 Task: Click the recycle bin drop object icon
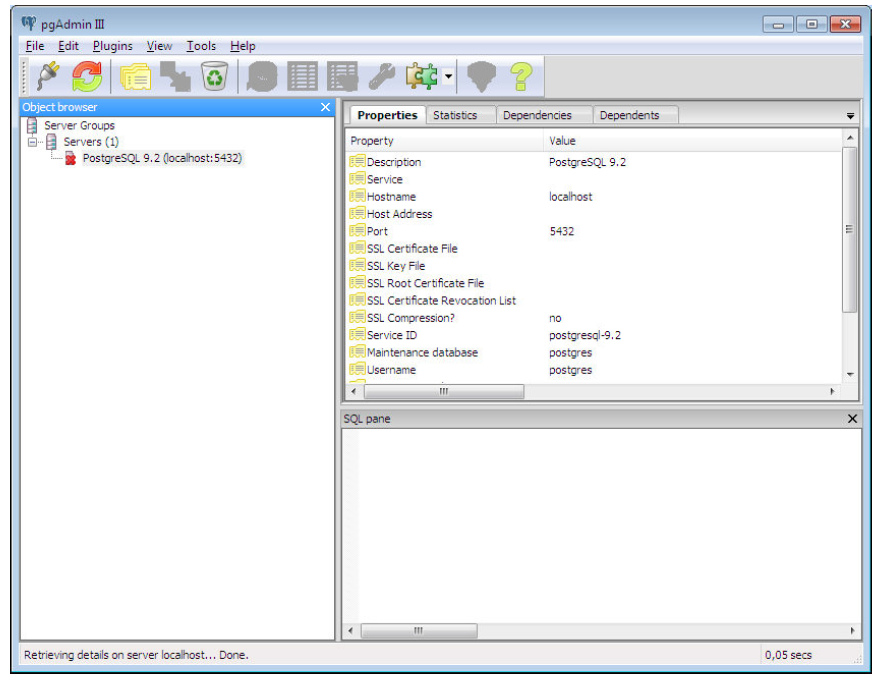215,76
